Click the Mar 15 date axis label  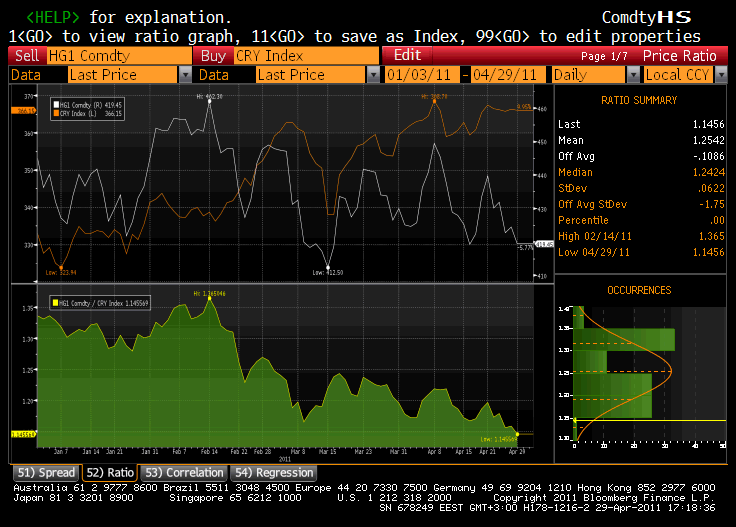tap(328, 451)
